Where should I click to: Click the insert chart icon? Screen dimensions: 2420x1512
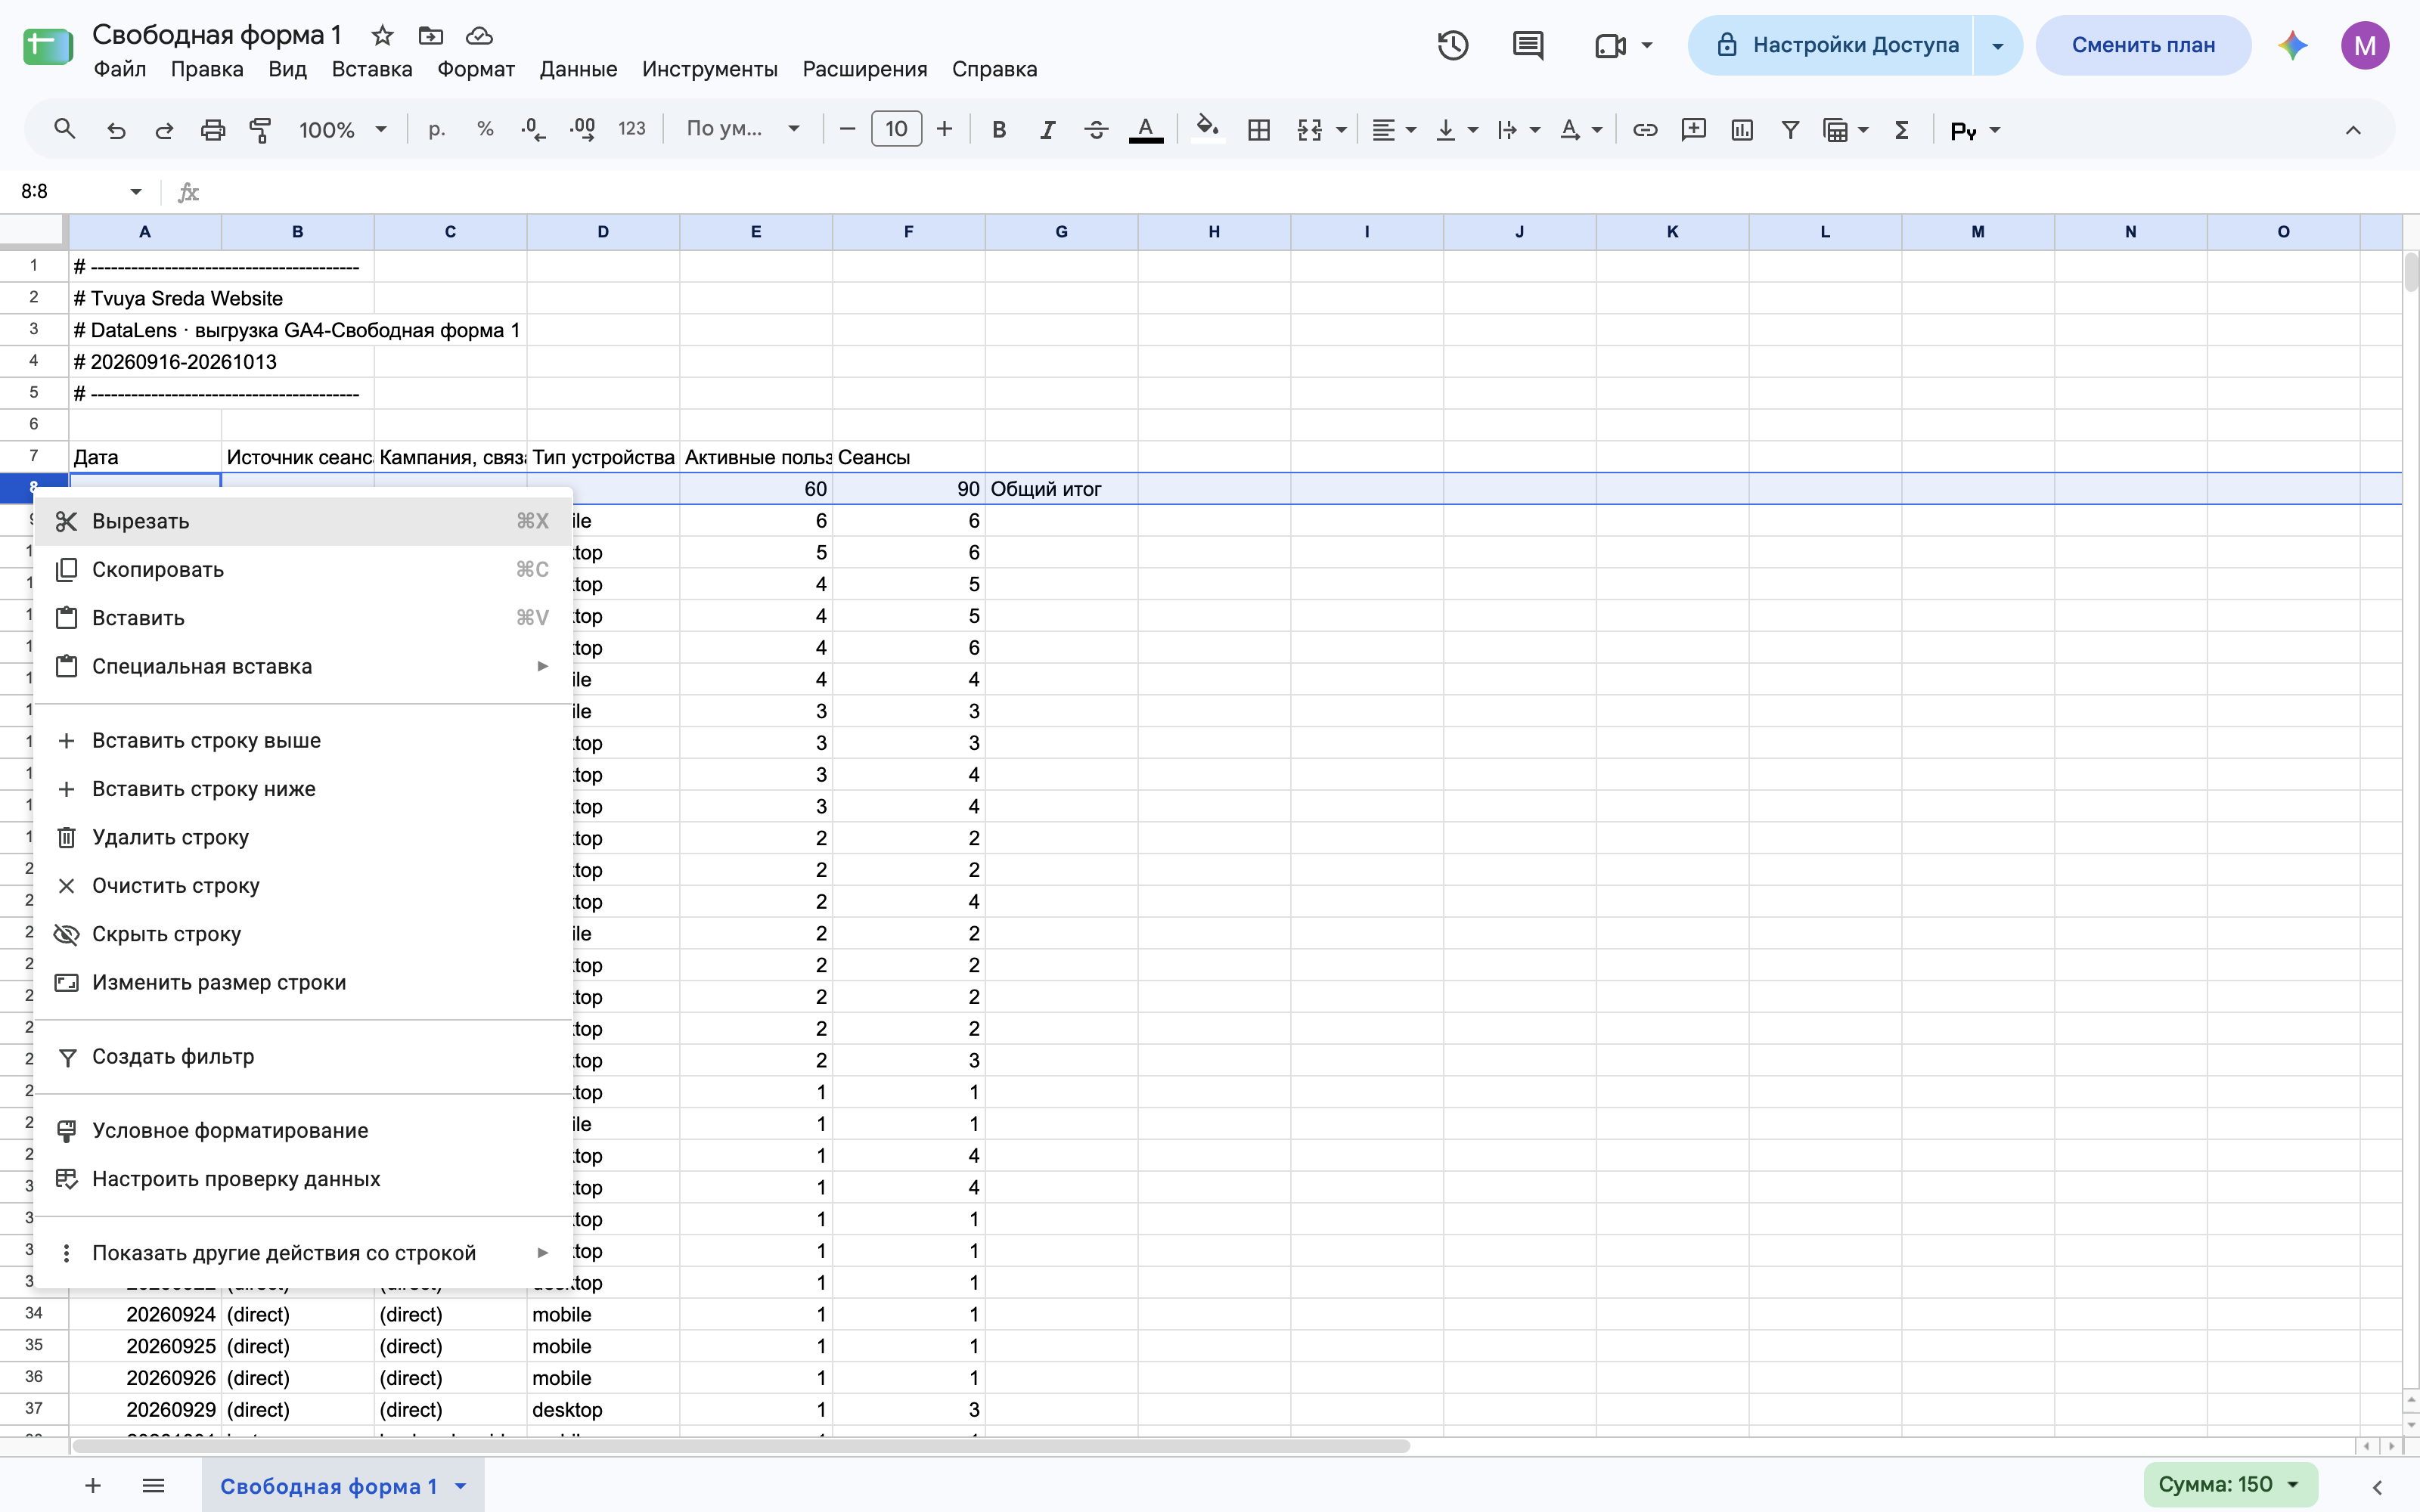pos(1742,130)
